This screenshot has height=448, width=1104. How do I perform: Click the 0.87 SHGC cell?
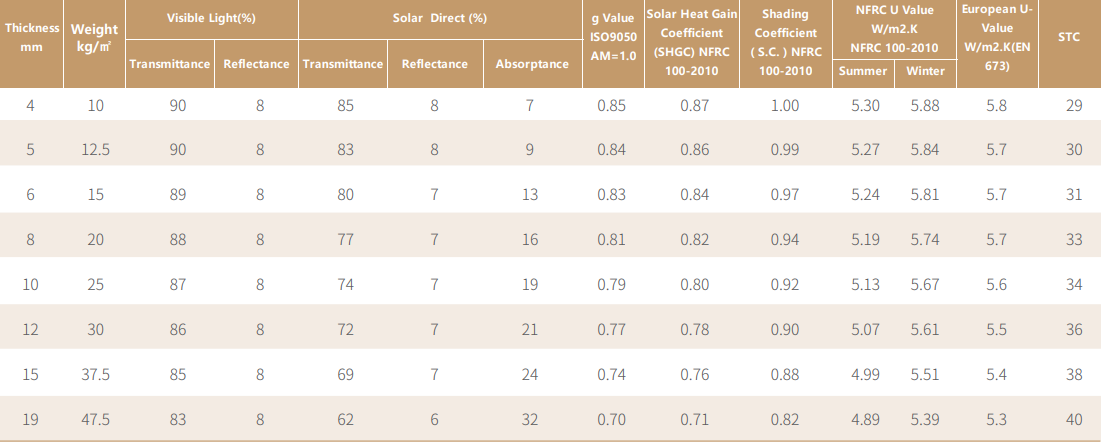(690, 105)
